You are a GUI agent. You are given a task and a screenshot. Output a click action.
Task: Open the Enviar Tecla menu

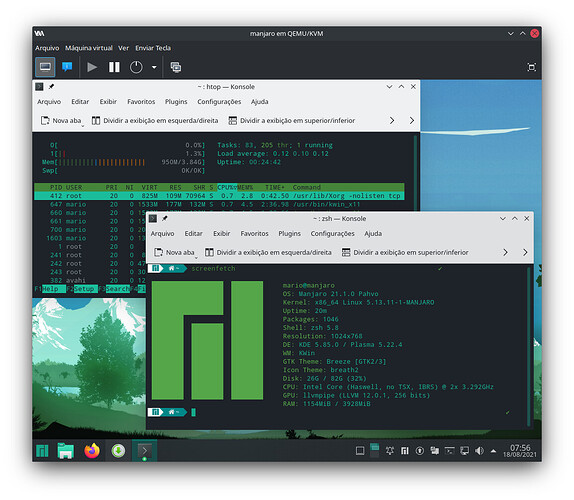tap(153, 48)
